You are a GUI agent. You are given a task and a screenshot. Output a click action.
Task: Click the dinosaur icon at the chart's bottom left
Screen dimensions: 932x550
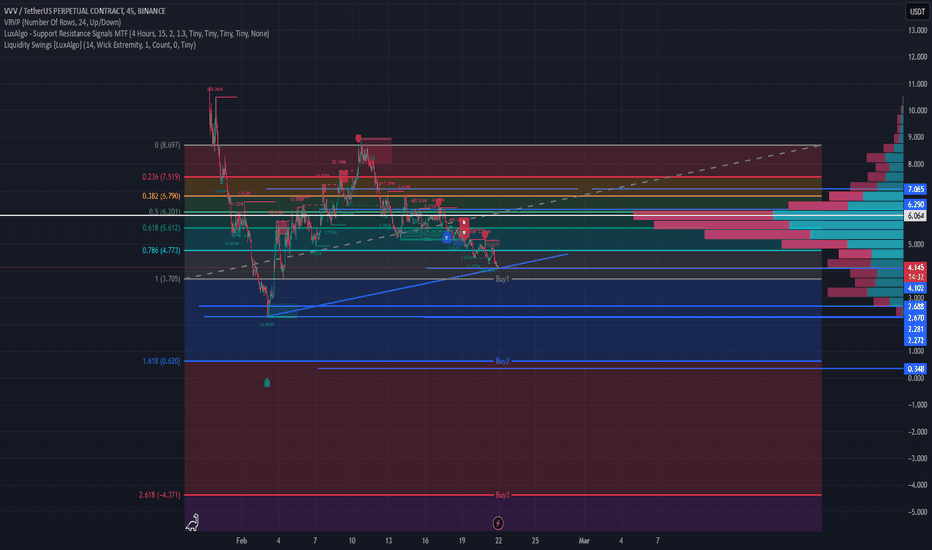click(x=193, y=523)
